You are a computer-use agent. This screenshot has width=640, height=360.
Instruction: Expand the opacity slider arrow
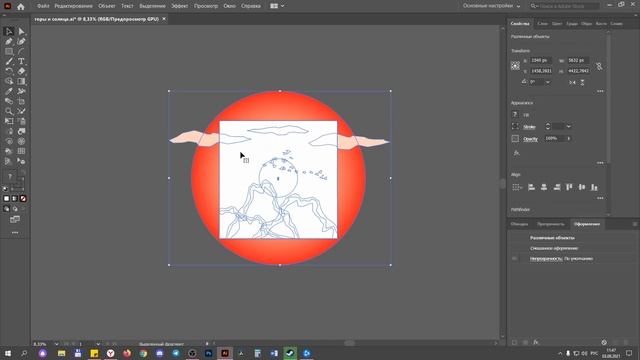point(569,139)
